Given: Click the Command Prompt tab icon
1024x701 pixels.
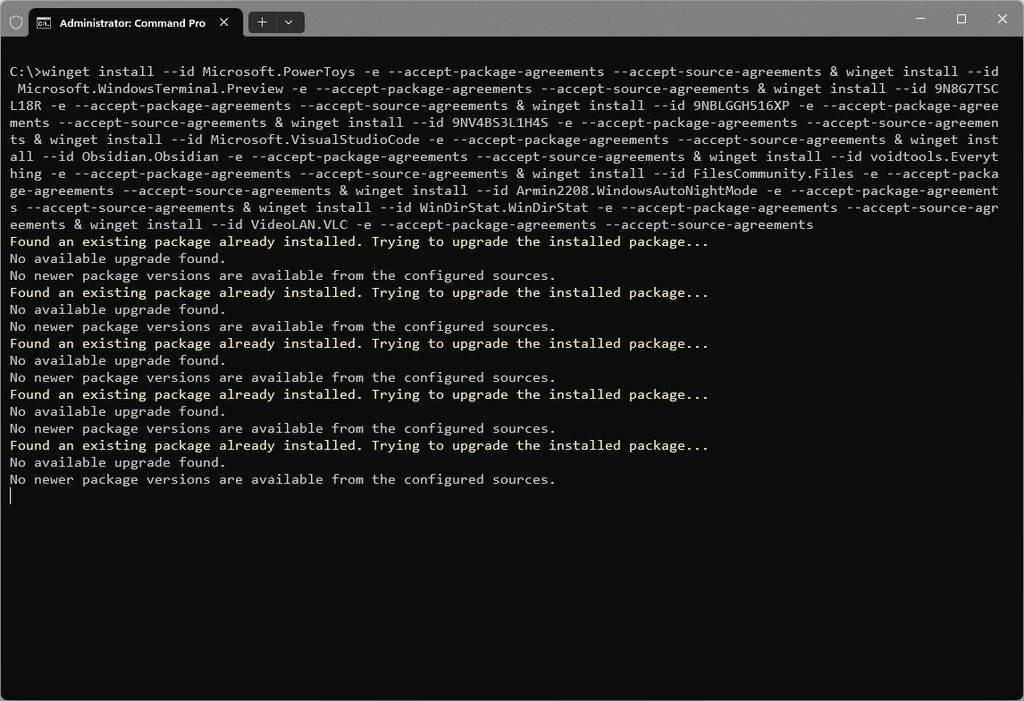Looking at the screenshot, I should (x=44, y=22).
